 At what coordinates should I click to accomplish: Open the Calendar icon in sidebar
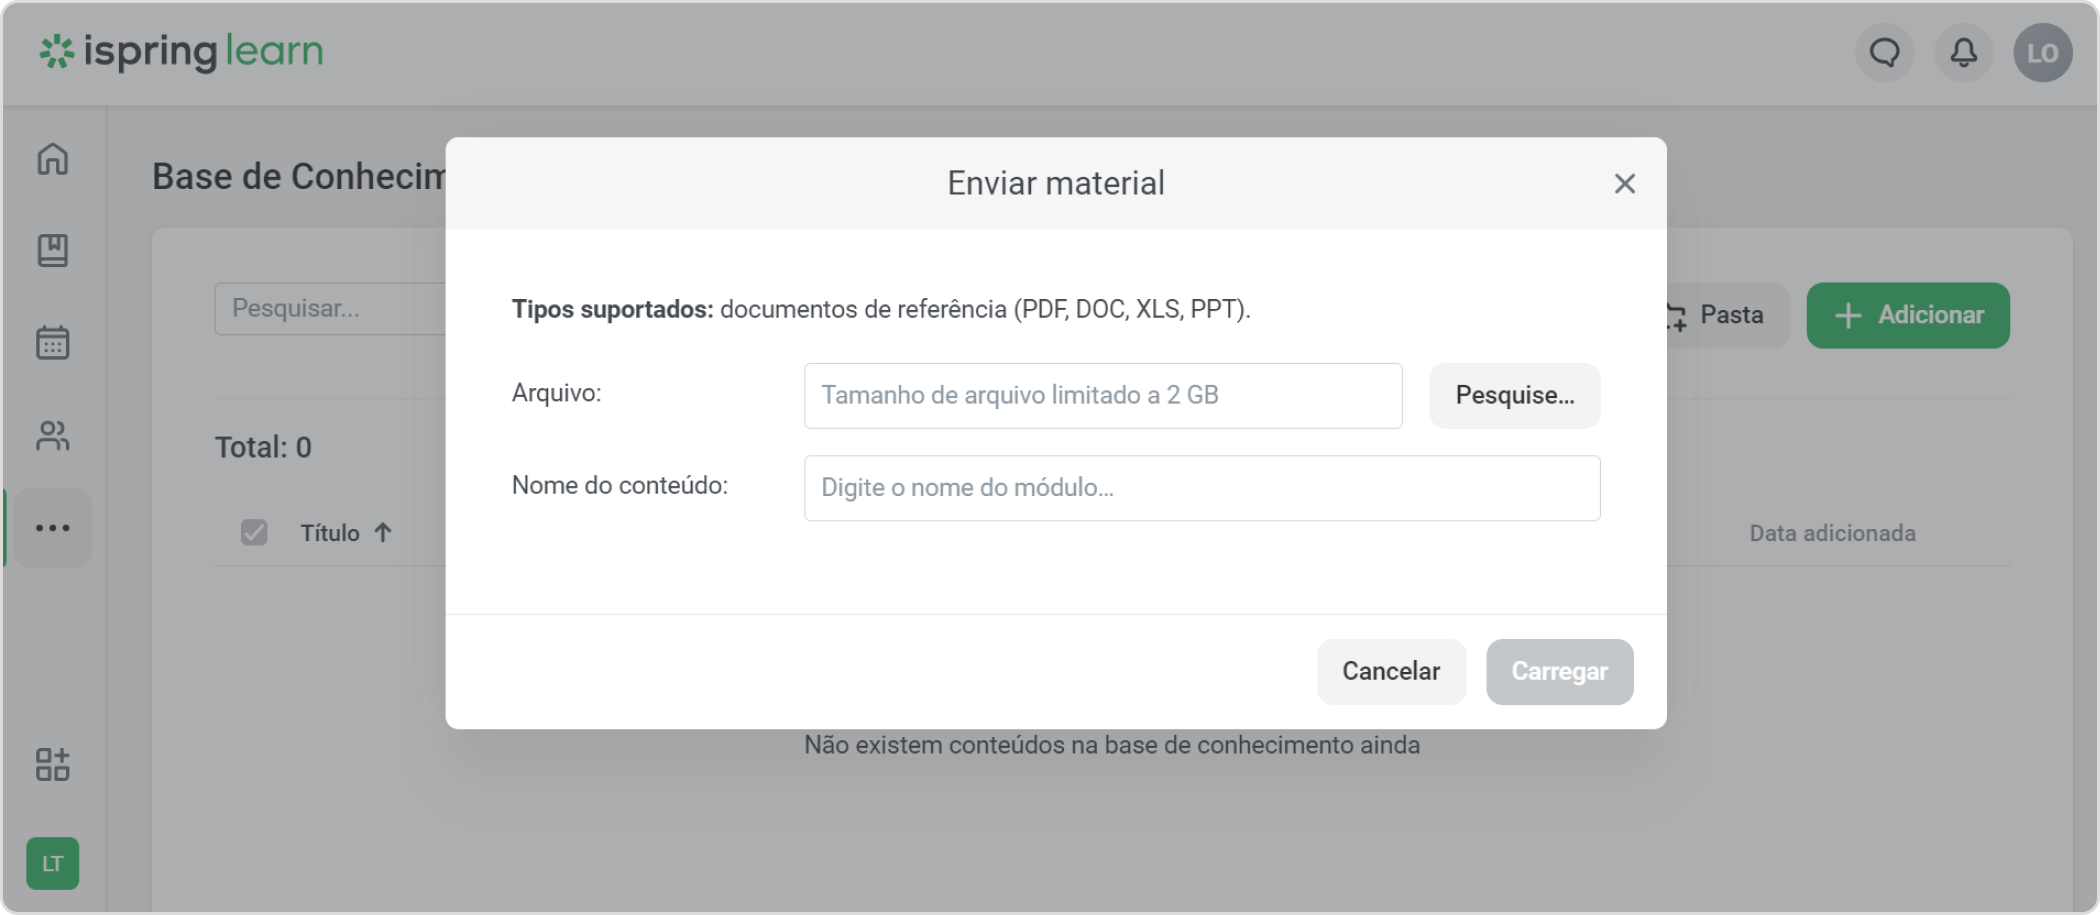coord(53,343)
